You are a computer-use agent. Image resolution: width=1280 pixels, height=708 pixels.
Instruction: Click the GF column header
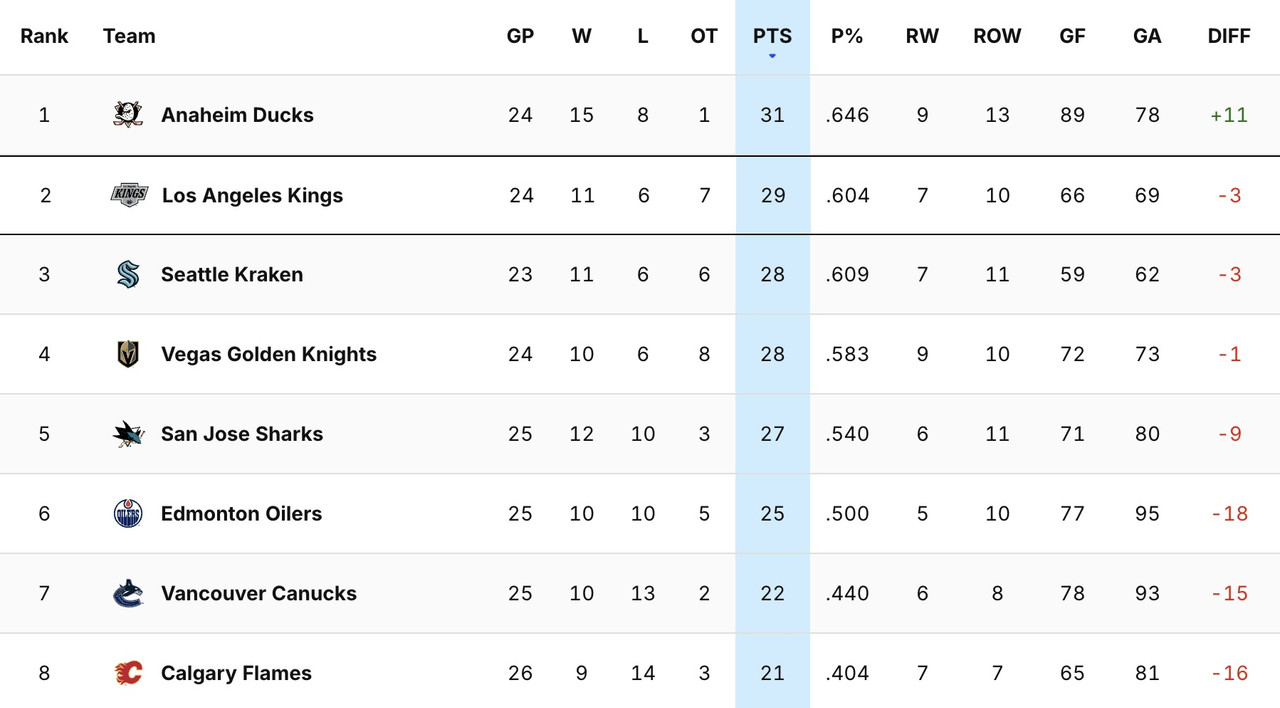1072,36
